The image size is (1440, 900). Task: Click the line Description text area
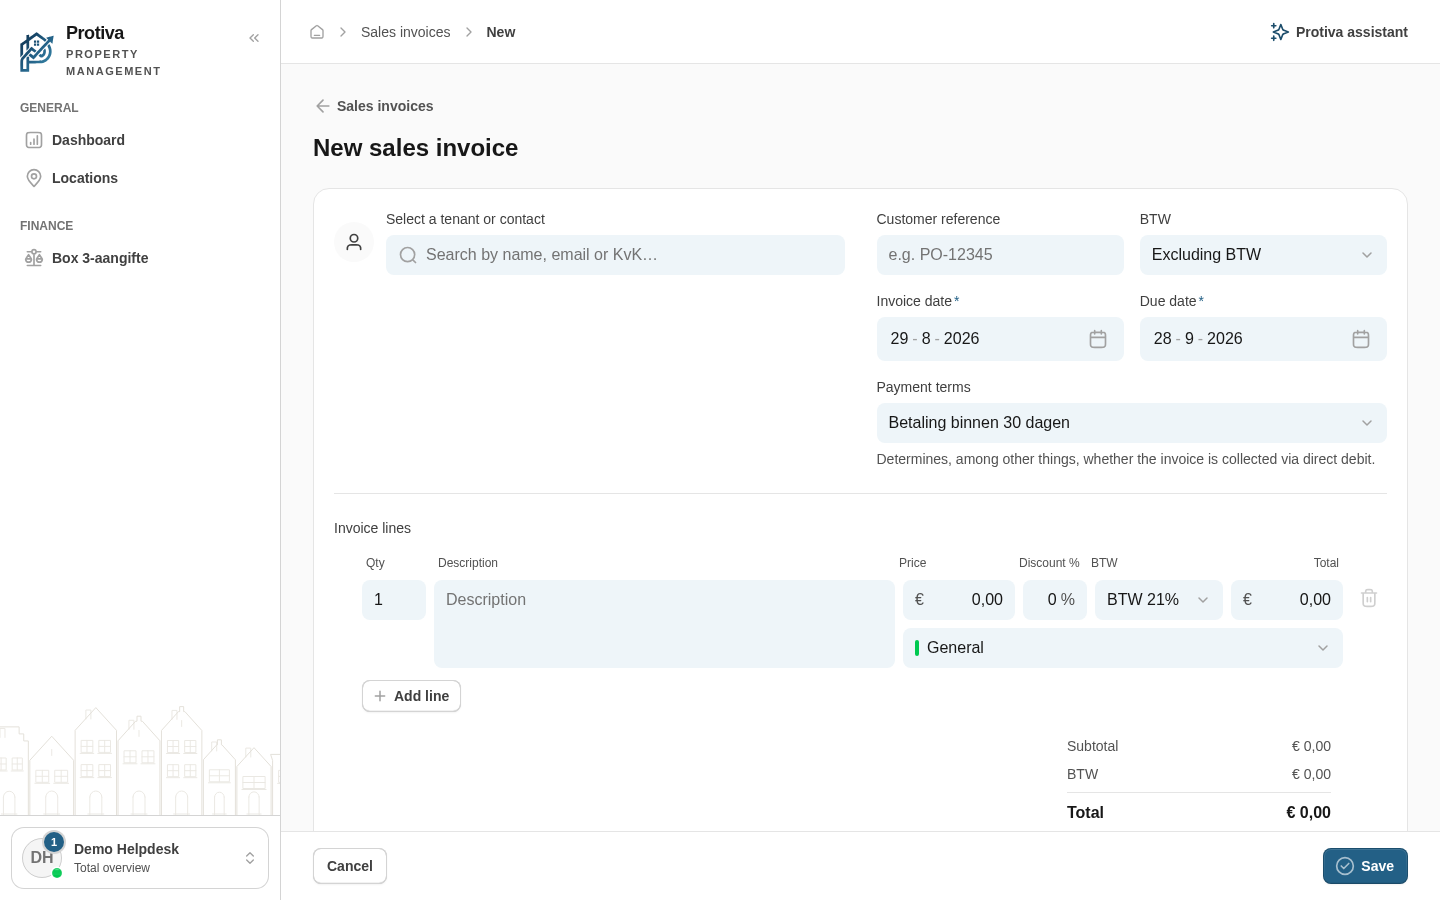[x=664, y=624]
